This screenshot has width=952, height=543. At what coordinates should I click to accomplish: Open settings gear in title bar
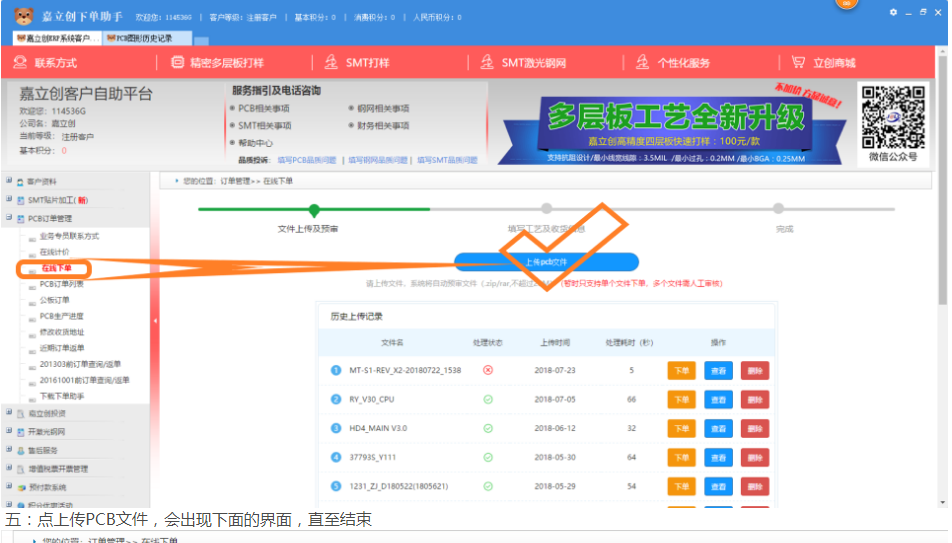coord(893,12)
